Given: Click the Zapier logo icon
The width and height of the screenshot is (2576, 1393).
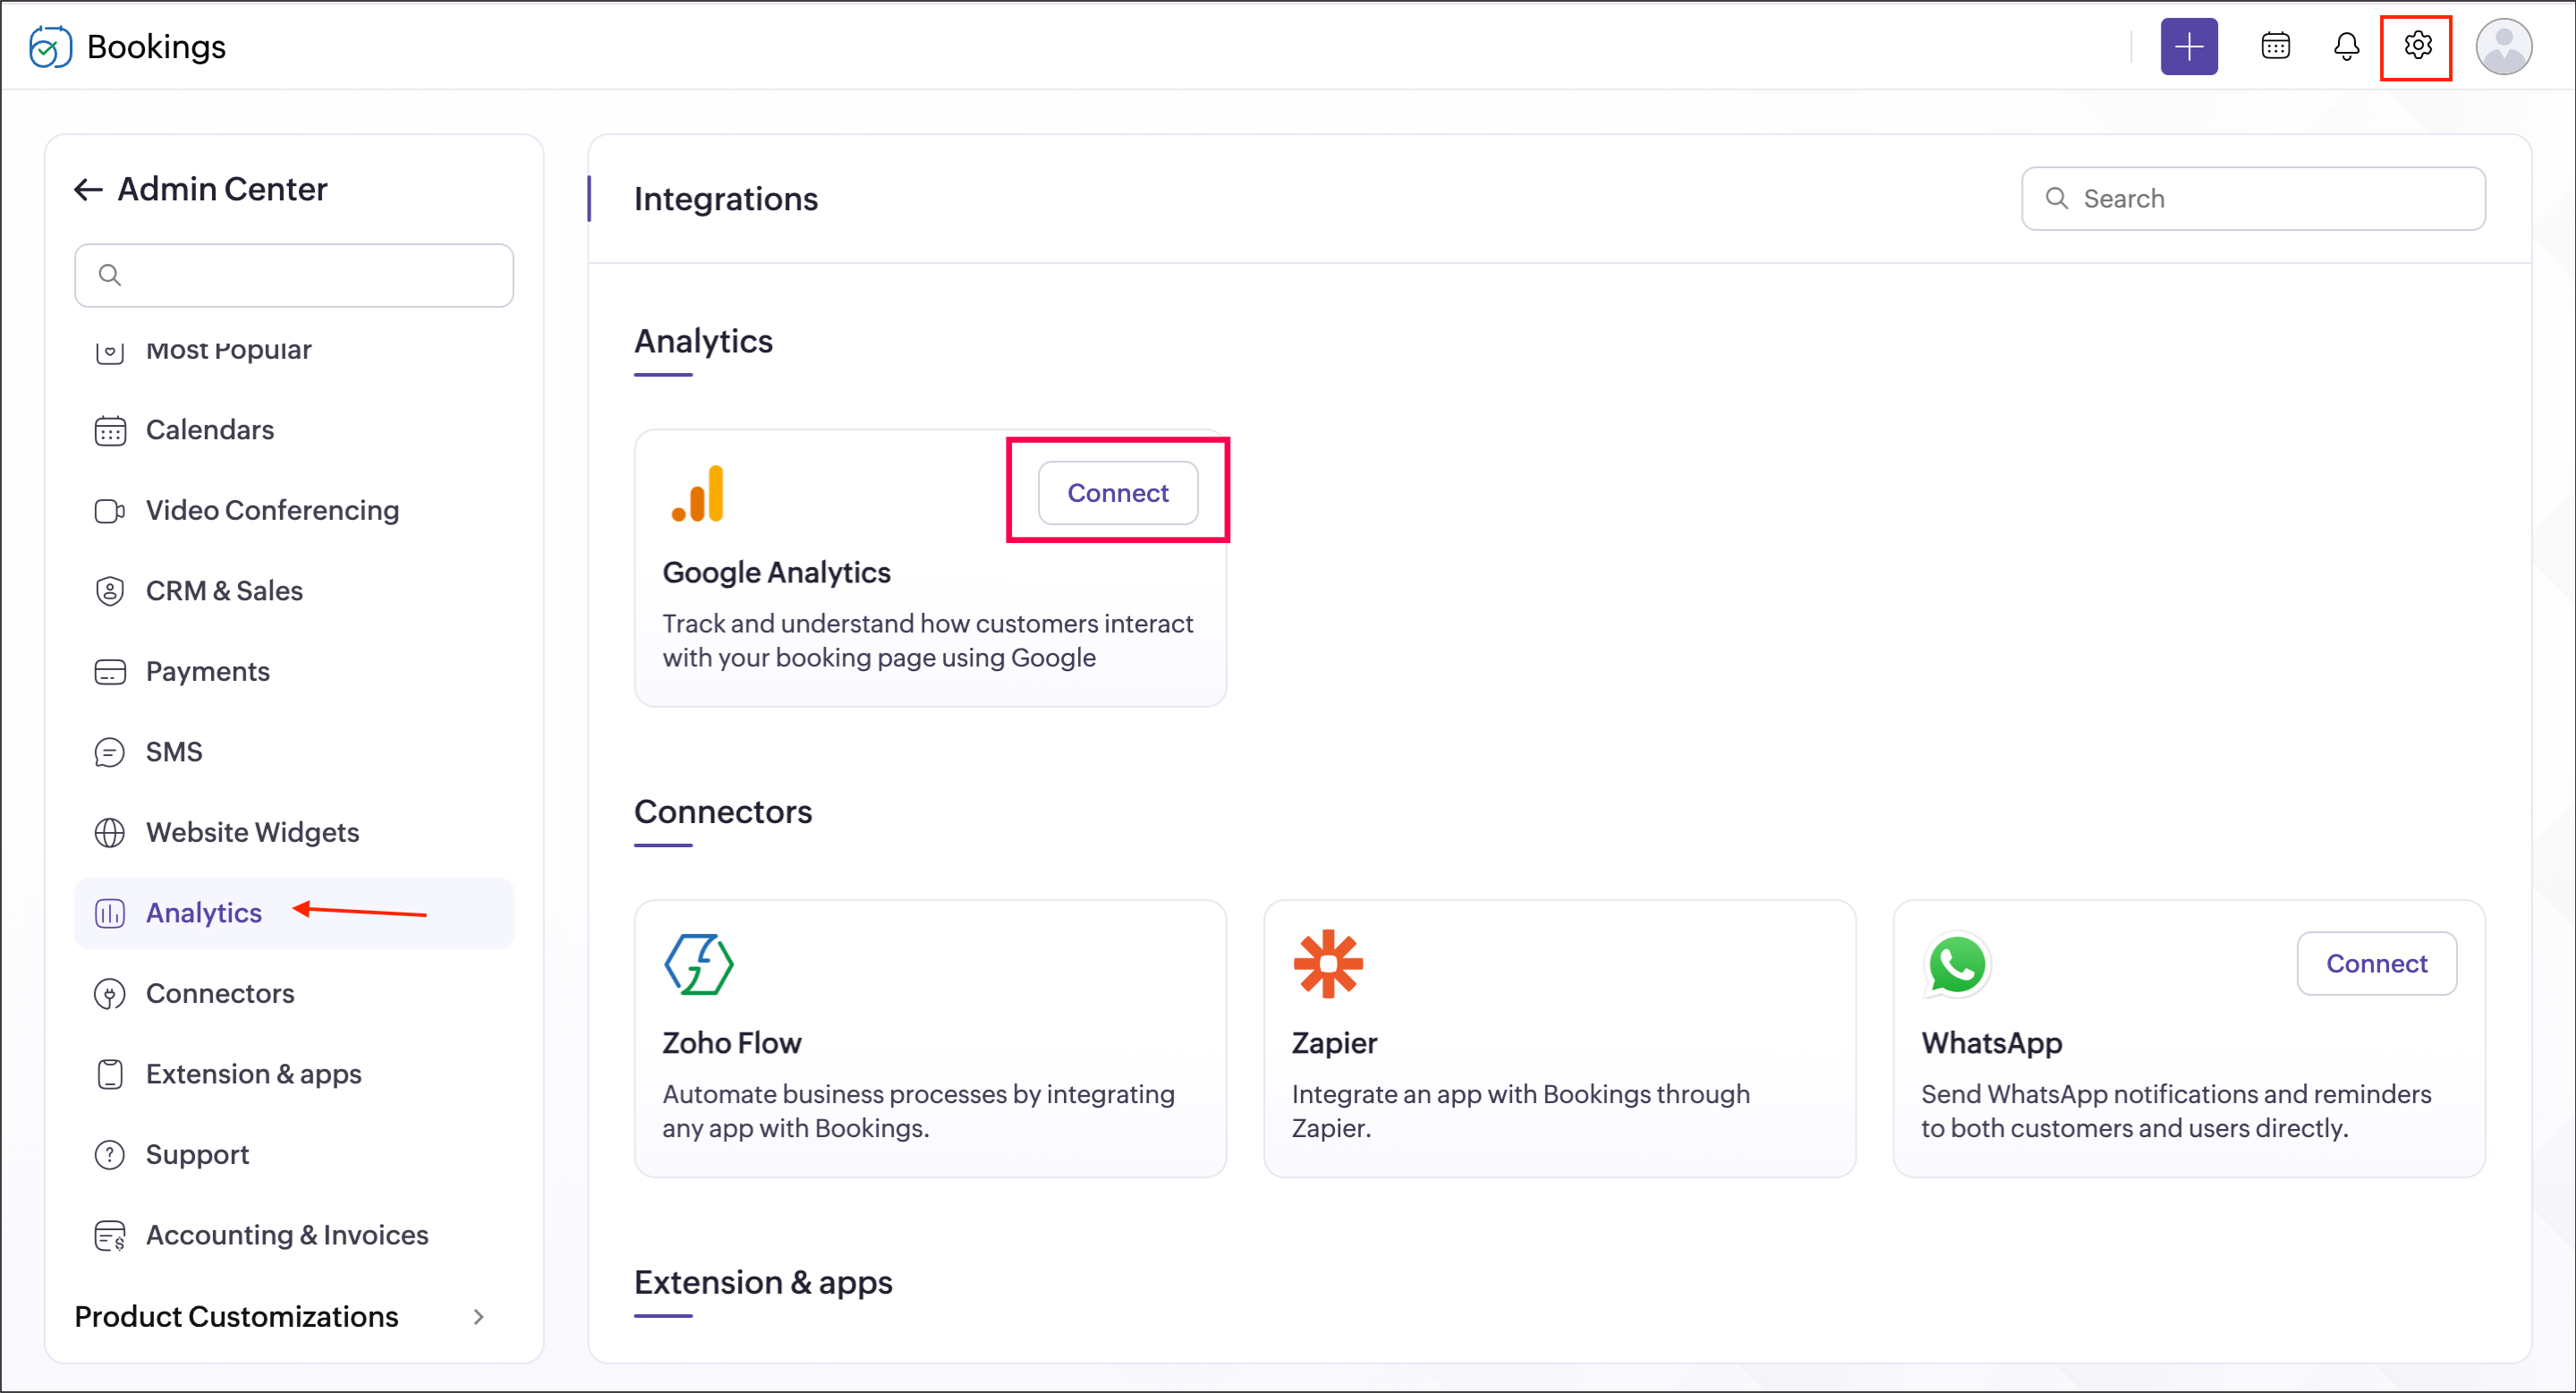Looking at the screenshot, I should click(1327, 965).
